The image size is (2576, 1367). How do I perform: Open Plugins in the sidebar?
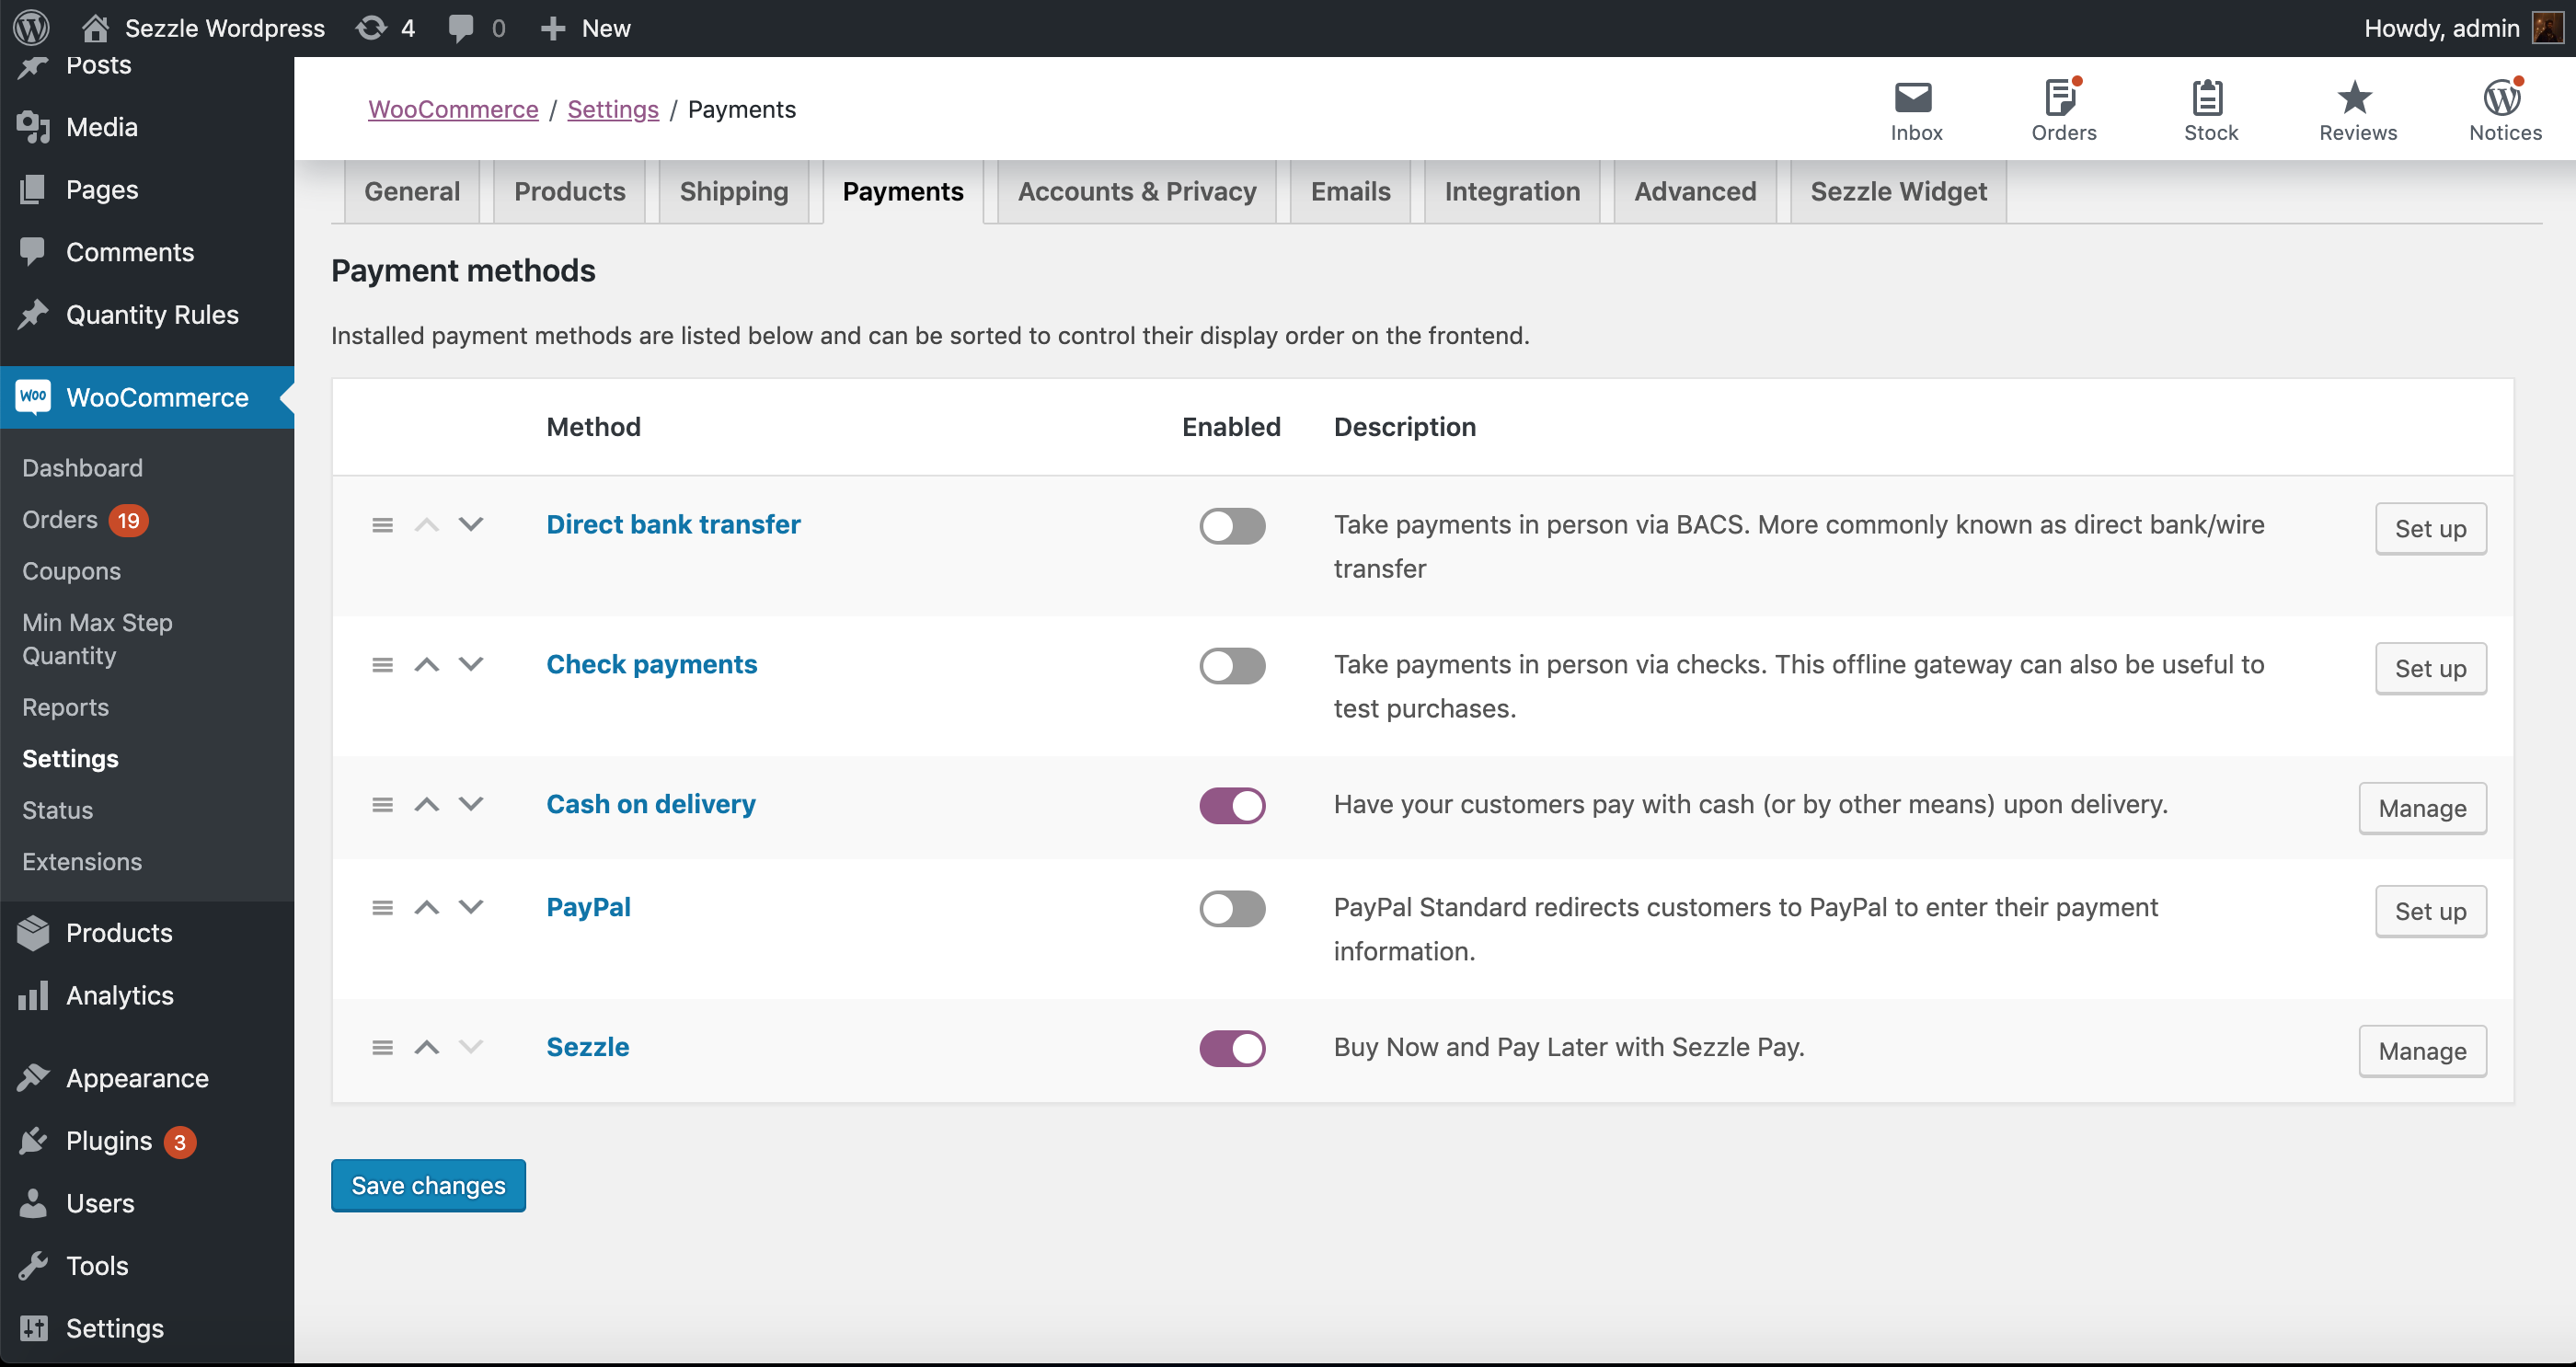pos(147,1141)
